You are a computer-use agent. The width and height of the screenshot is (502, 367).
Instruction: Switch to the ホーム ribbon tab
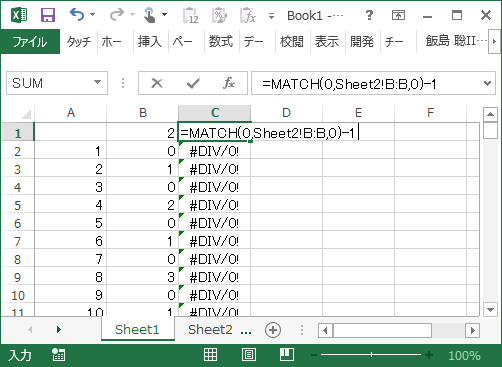coord(112,42)
